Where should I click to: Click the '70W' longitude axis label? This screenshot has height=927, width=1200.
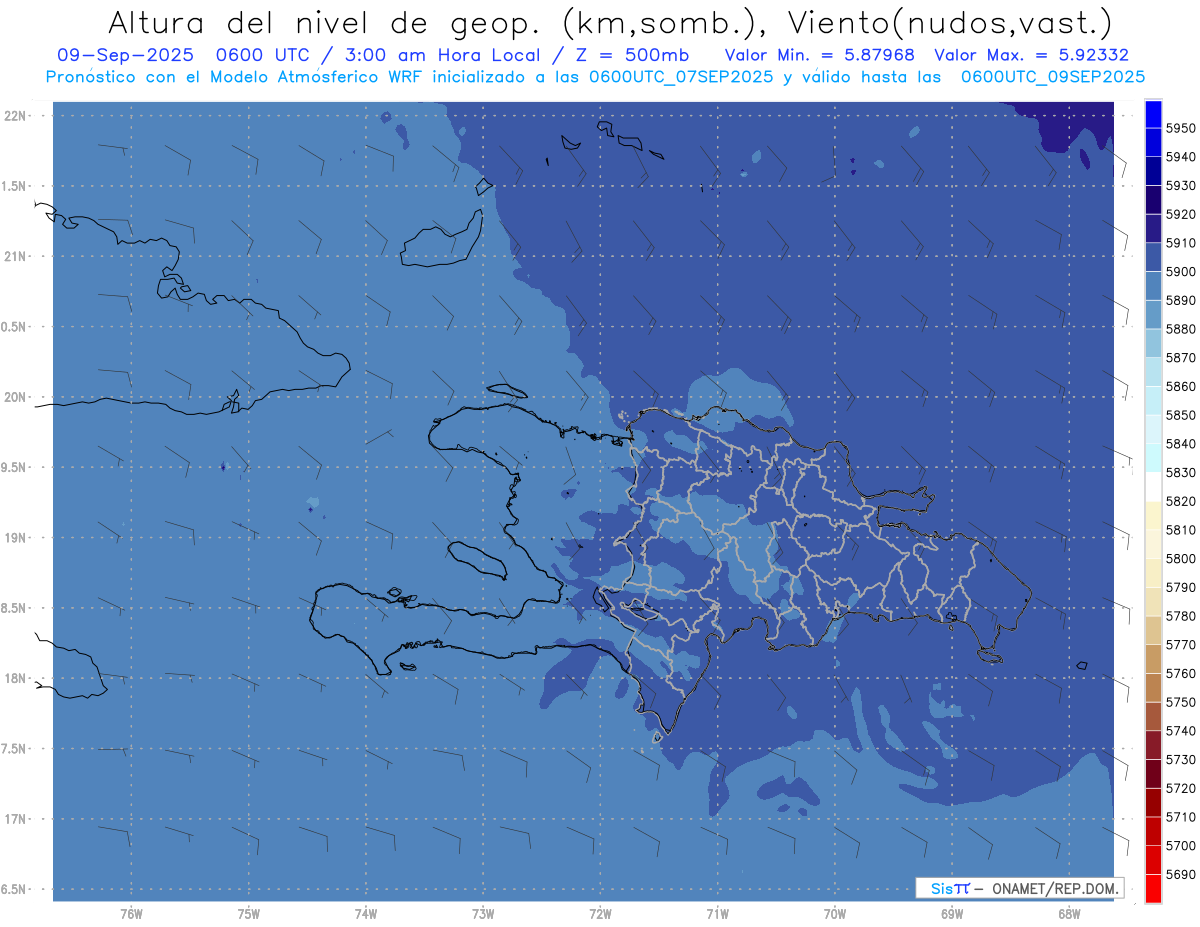pyautogui.click(x=835, y=914)
